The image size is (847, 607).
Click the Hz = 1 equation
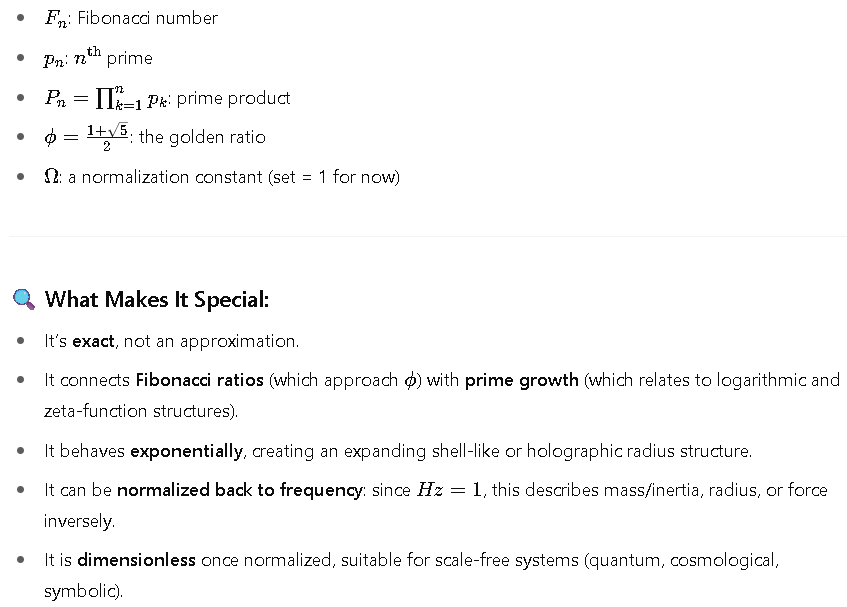click(449, 490)
